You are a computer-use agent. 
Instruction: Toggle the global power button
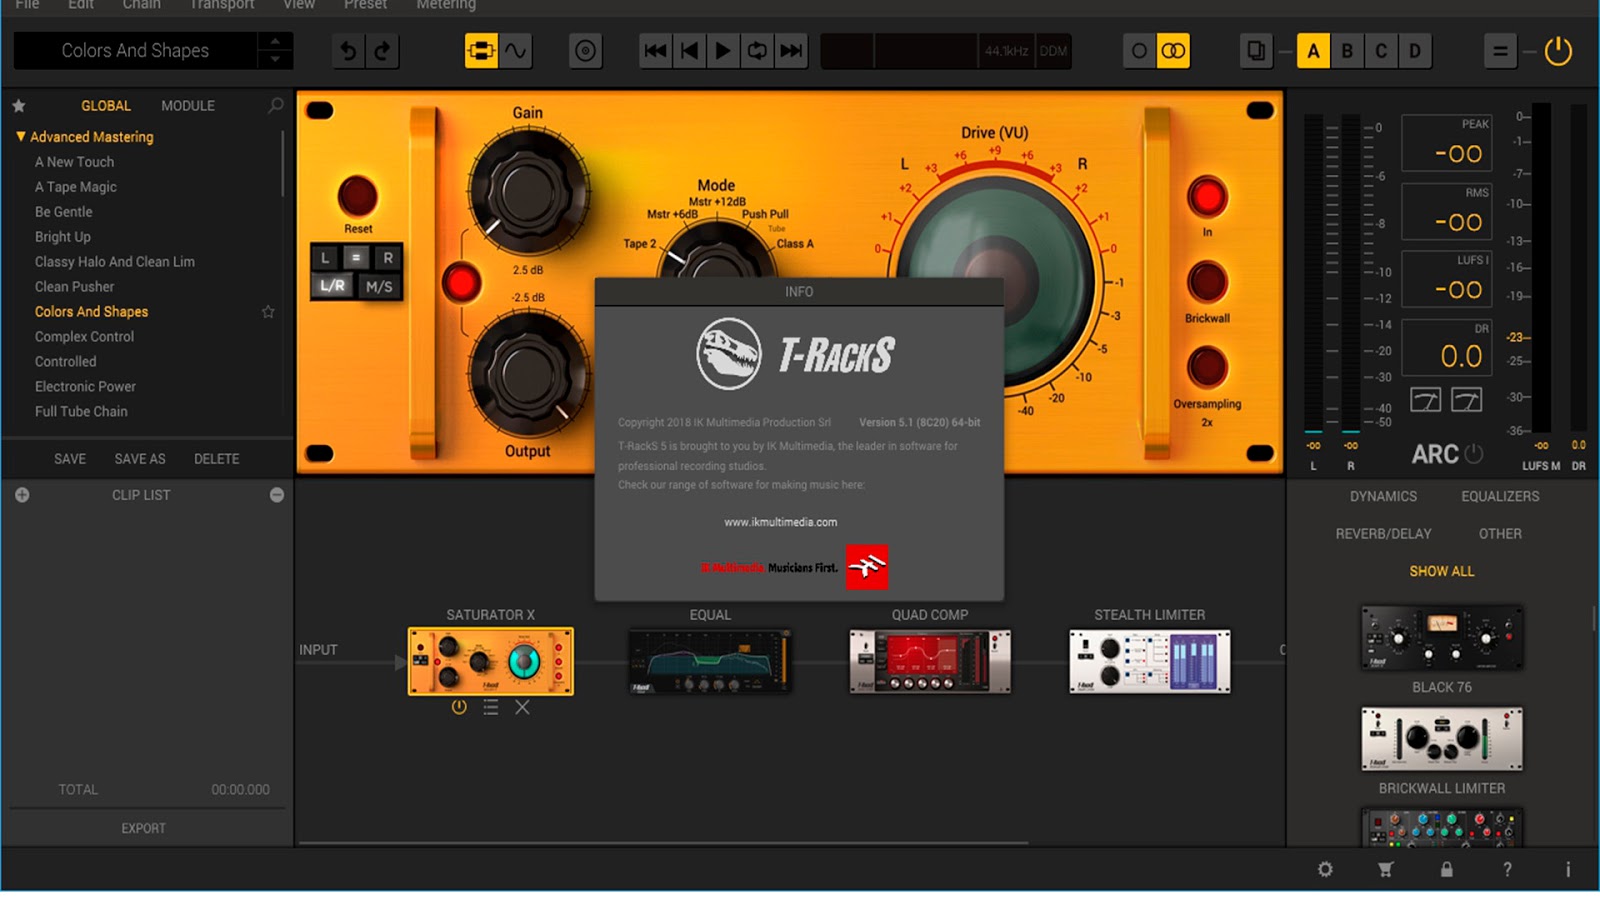click(1558, 51)
